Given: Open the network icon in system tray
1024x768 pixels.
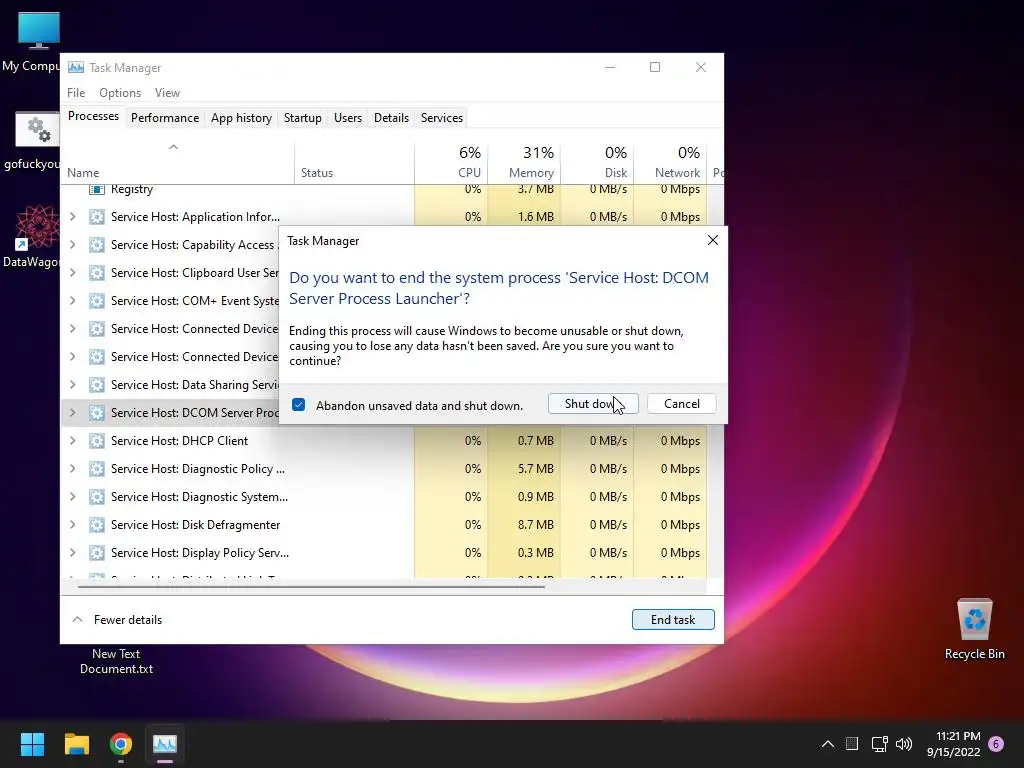Looking at the screenshot, I should (879, 744).
